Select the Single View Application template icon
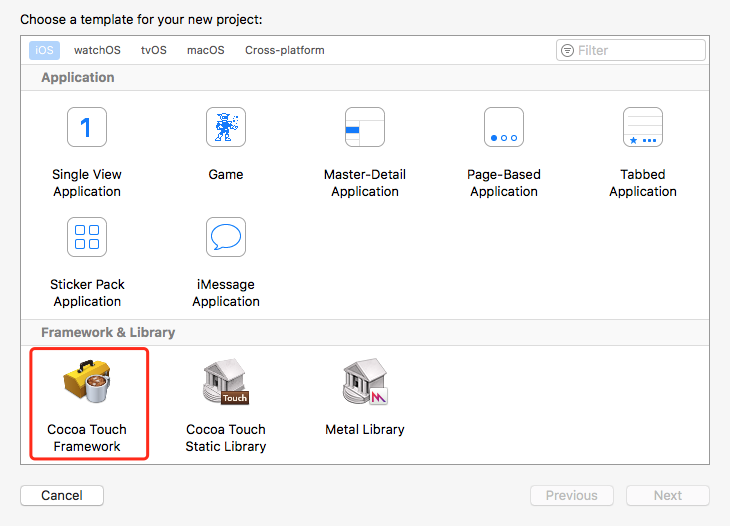730x526 pixels. [87, 127]
